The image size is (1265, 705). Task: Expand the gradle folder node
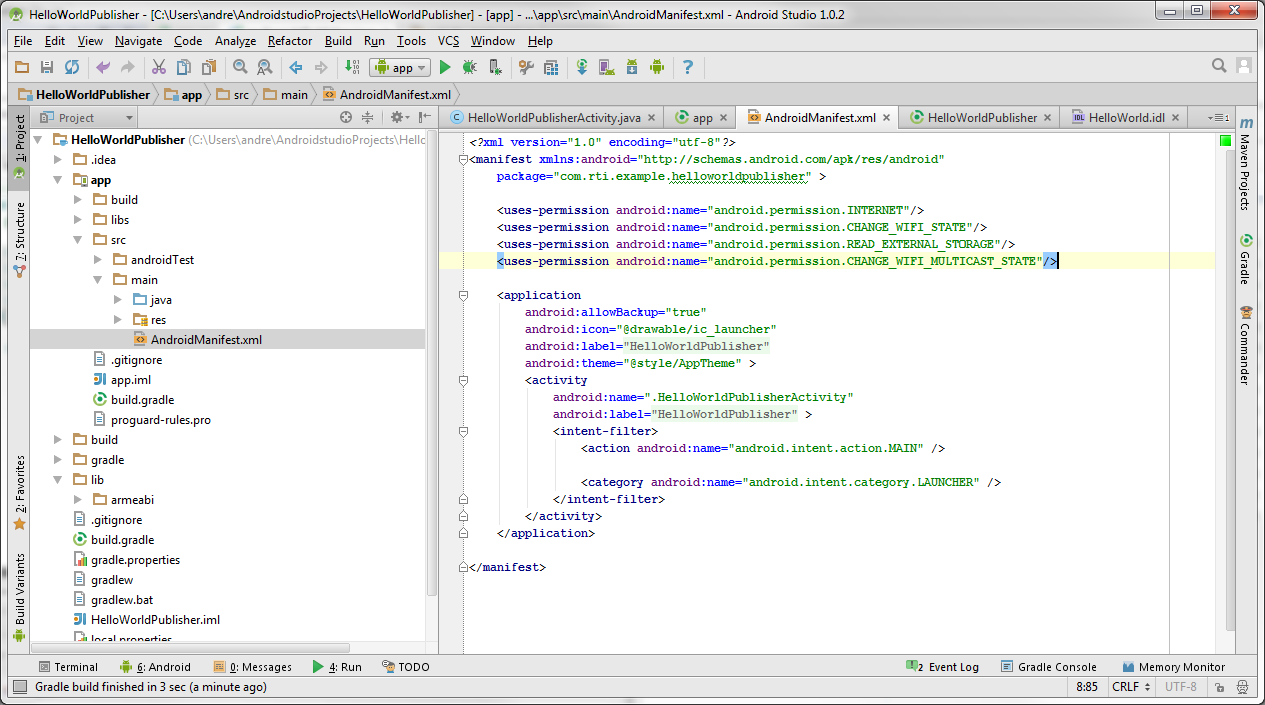pos(59,460)
